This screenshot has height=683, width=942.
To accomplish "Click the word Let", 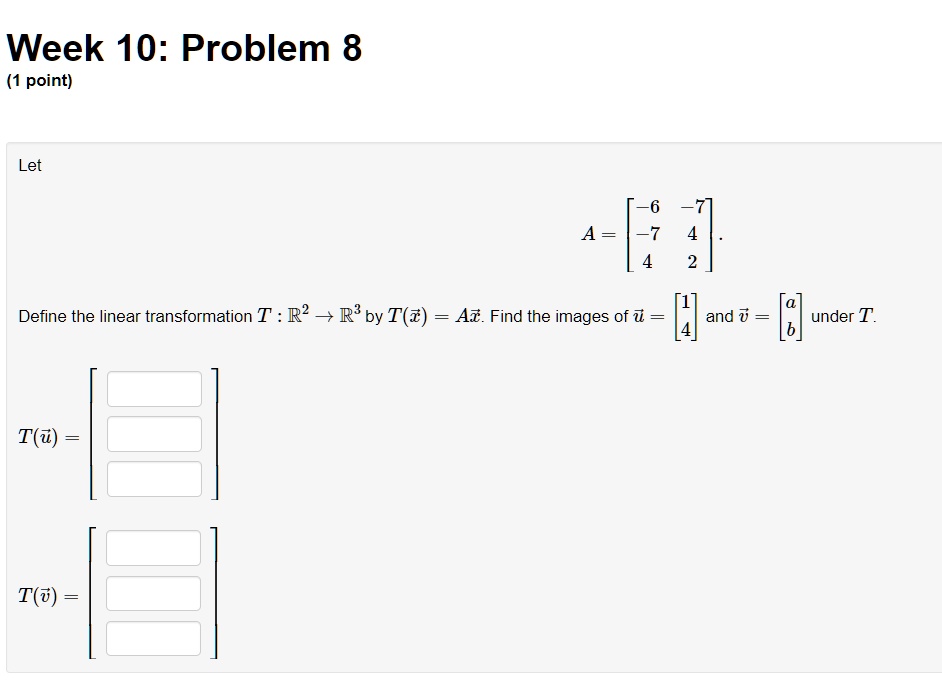I will [x=30, y=165].
